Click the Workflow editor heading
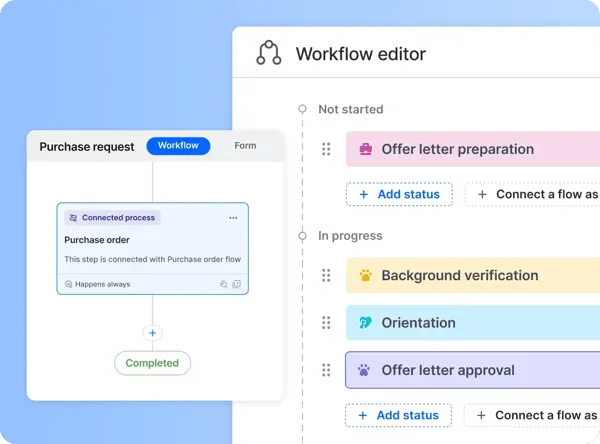This screenshot has height=444, width=600. pos(360,54)
